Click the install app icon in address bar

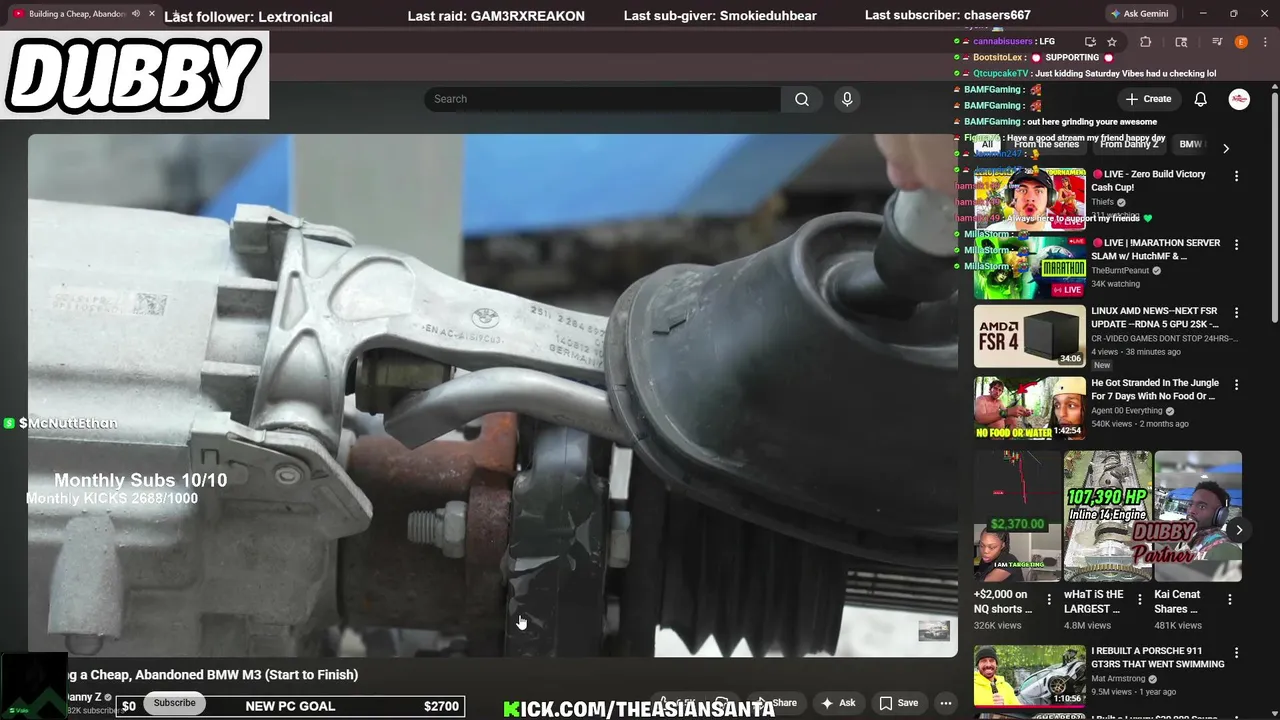click(1090, 42)
